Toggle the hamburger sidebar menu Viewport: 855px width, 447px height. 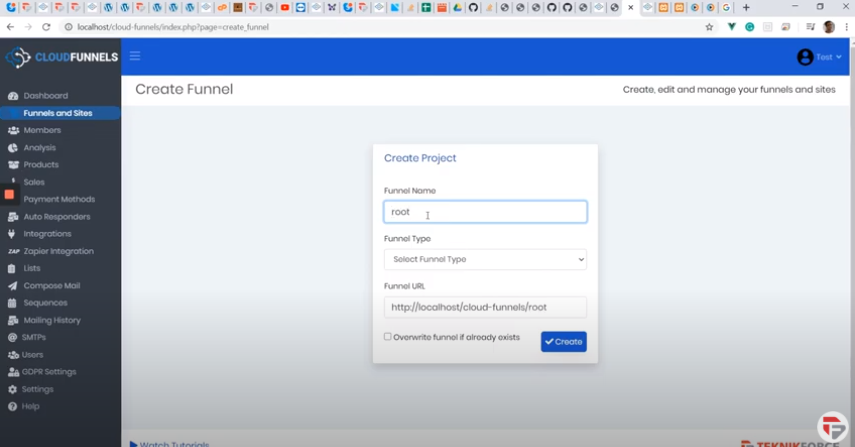point(135,56)
